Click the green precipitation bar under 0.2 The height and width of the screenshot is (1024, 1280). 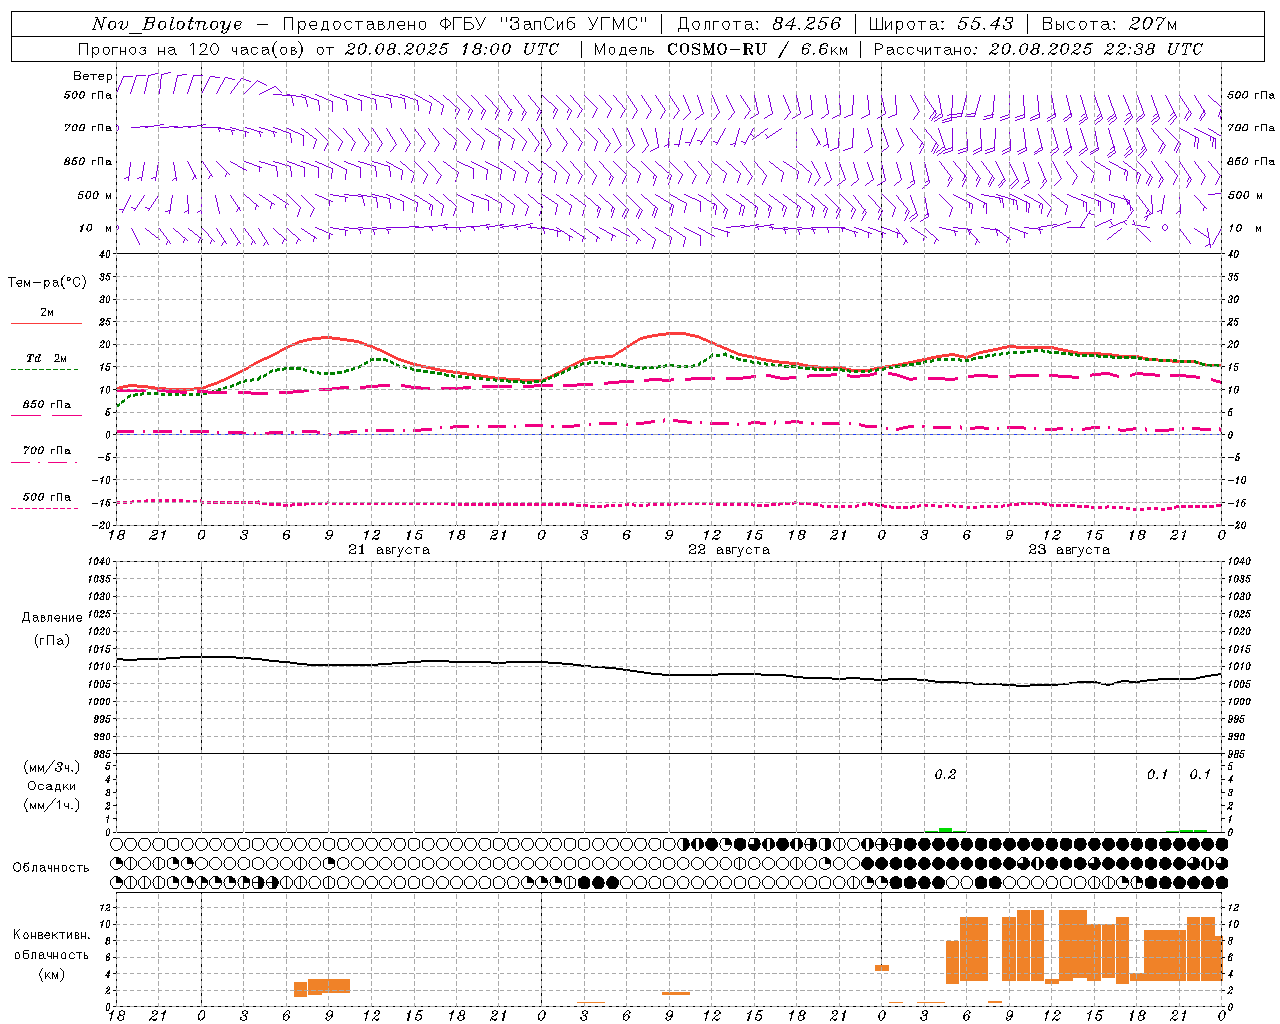coord(946,830)
